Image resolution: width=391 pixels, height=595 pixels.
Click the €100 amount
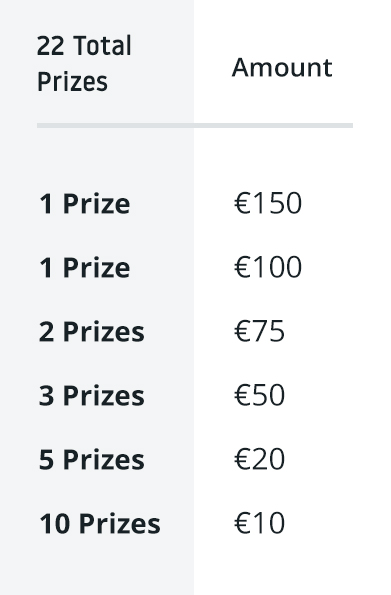[x=268, y=267]
